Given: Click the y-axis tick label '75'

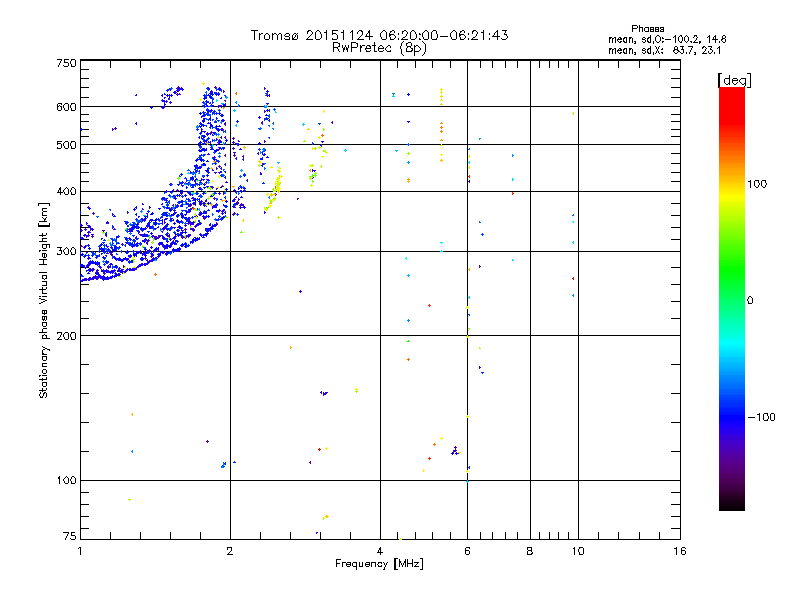Looking at the screenshot, I should tap(70, 536).
